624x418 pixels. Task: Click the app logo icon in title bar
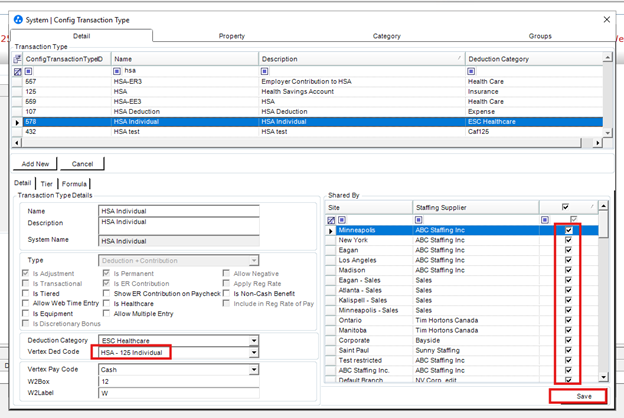pos(18,20)
